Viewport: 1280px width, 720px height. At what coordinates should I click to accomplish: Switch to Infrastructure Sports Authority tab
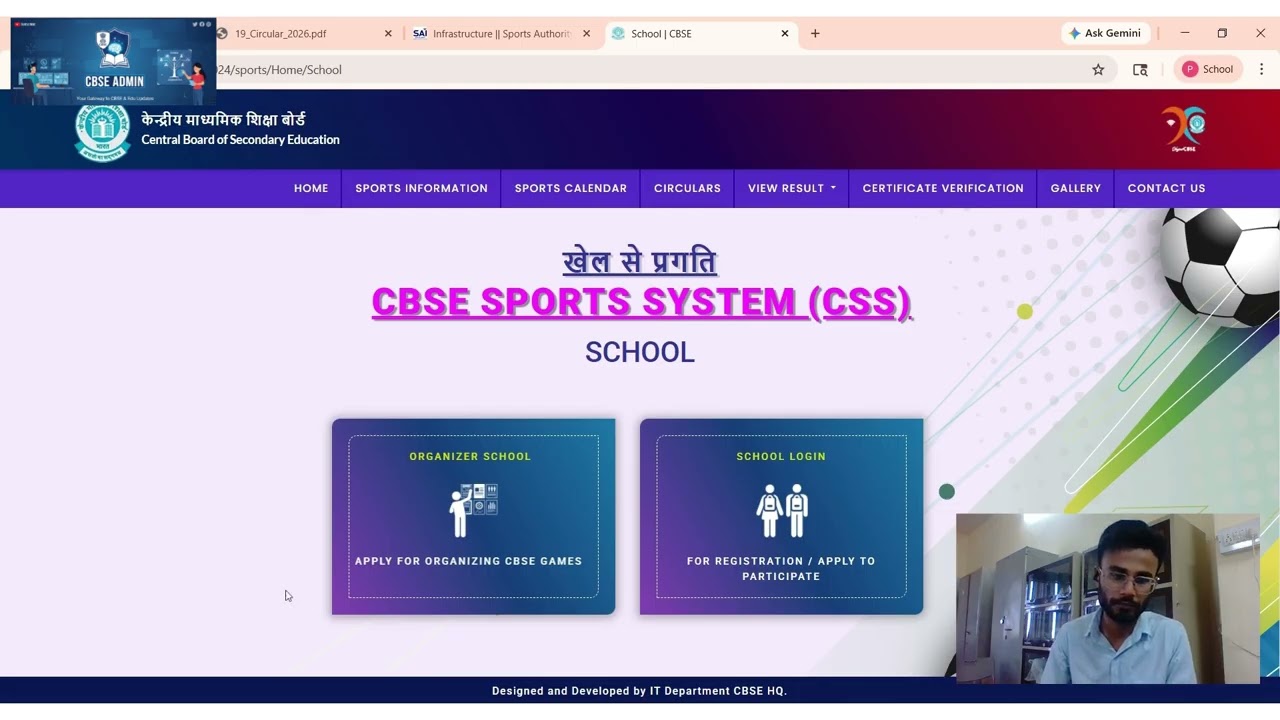pyautogui.click(x=501, y=33)
